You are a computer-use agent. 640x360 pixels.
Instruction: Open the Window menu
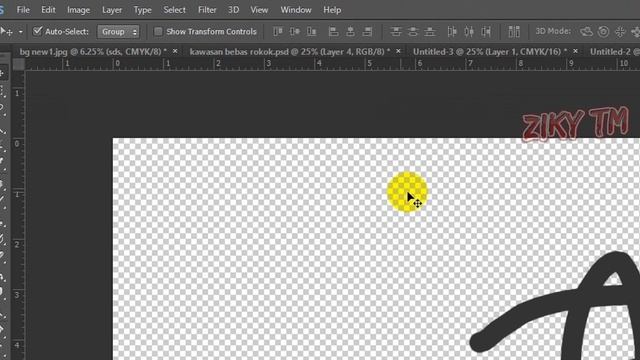[296, 10]
